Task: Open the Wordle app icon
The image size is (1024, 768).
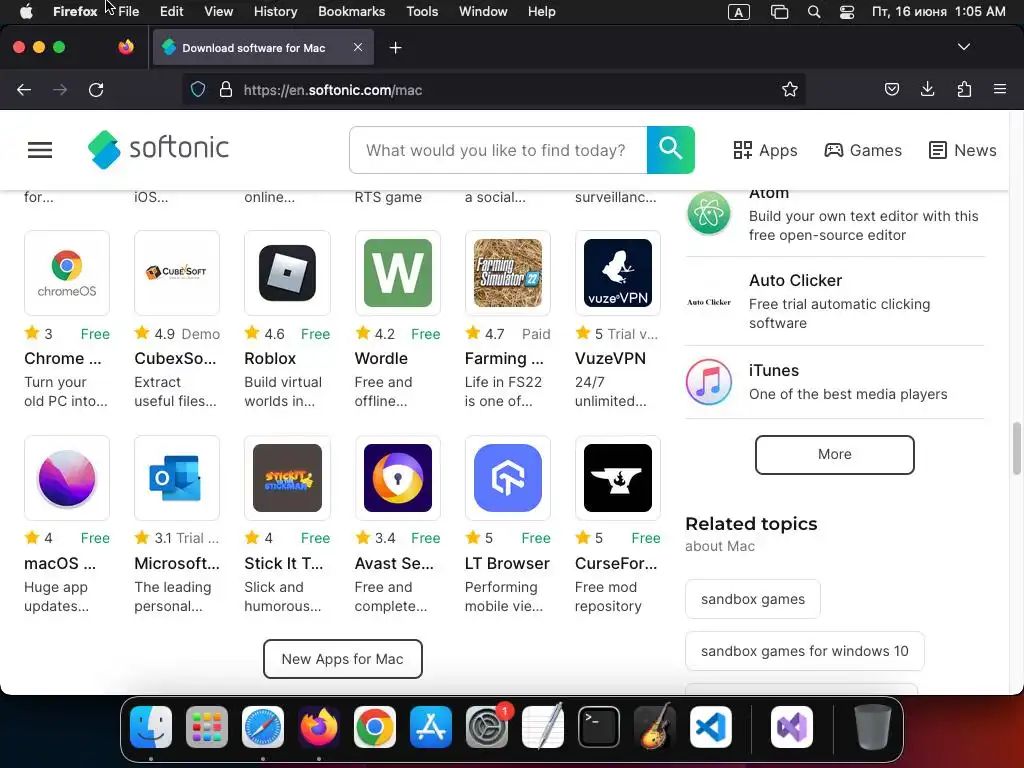Action: [x=398, y=273]
